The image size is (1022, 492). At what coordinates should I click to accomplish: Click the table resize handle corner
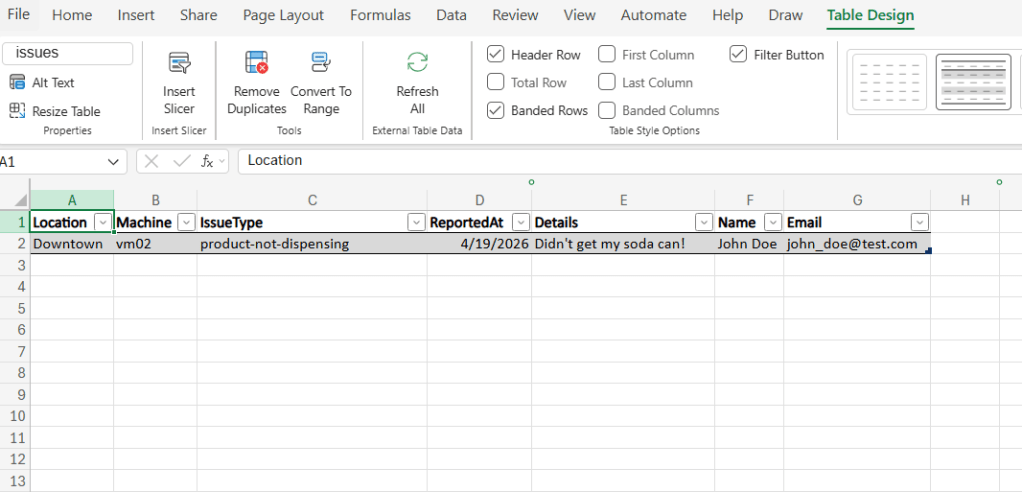tap(927, 250)
